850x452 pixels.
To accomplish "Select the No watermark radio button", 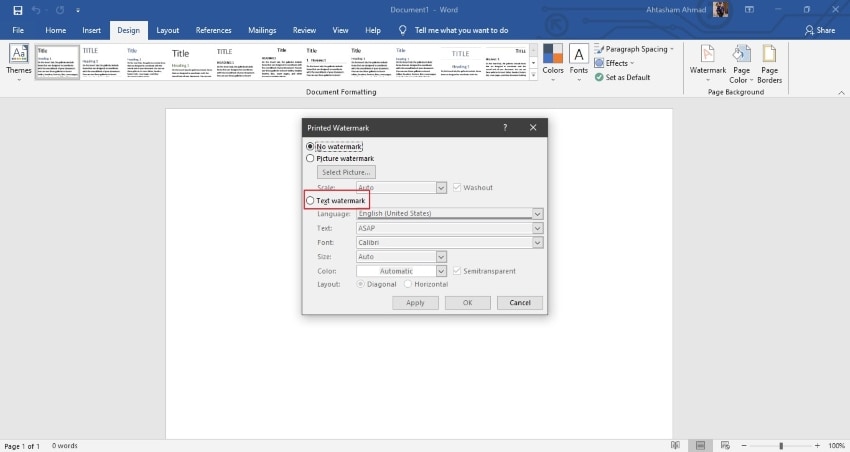I will (310, 146).
